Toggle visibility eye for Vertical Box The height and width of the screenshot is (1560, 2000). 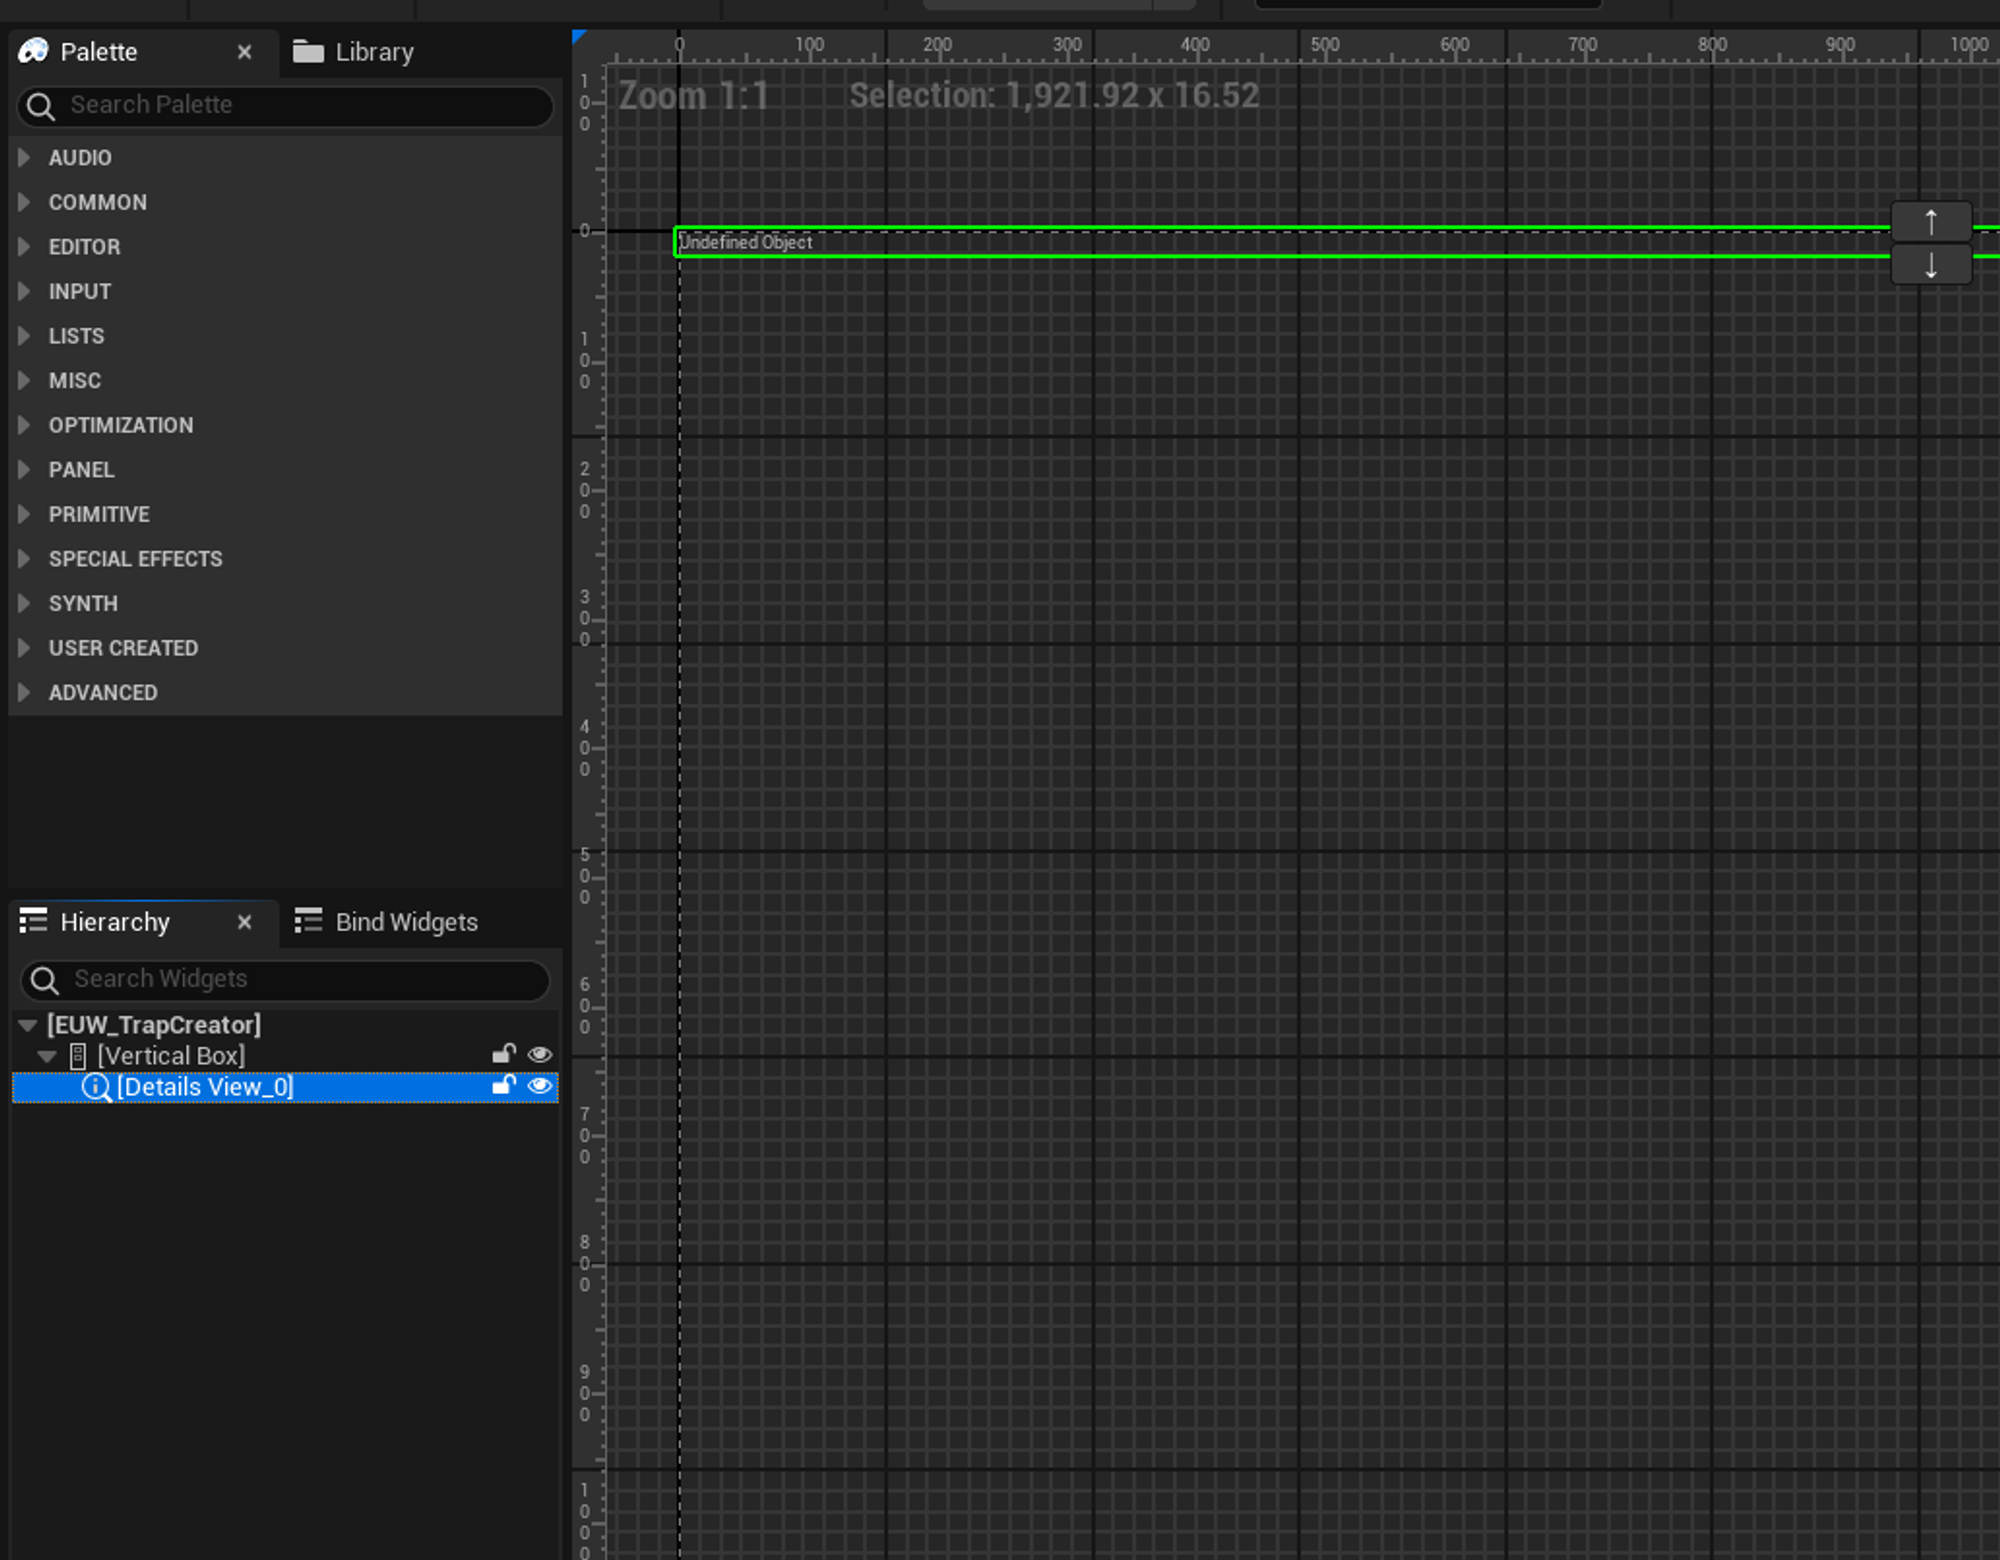[x=540, y=1054]
